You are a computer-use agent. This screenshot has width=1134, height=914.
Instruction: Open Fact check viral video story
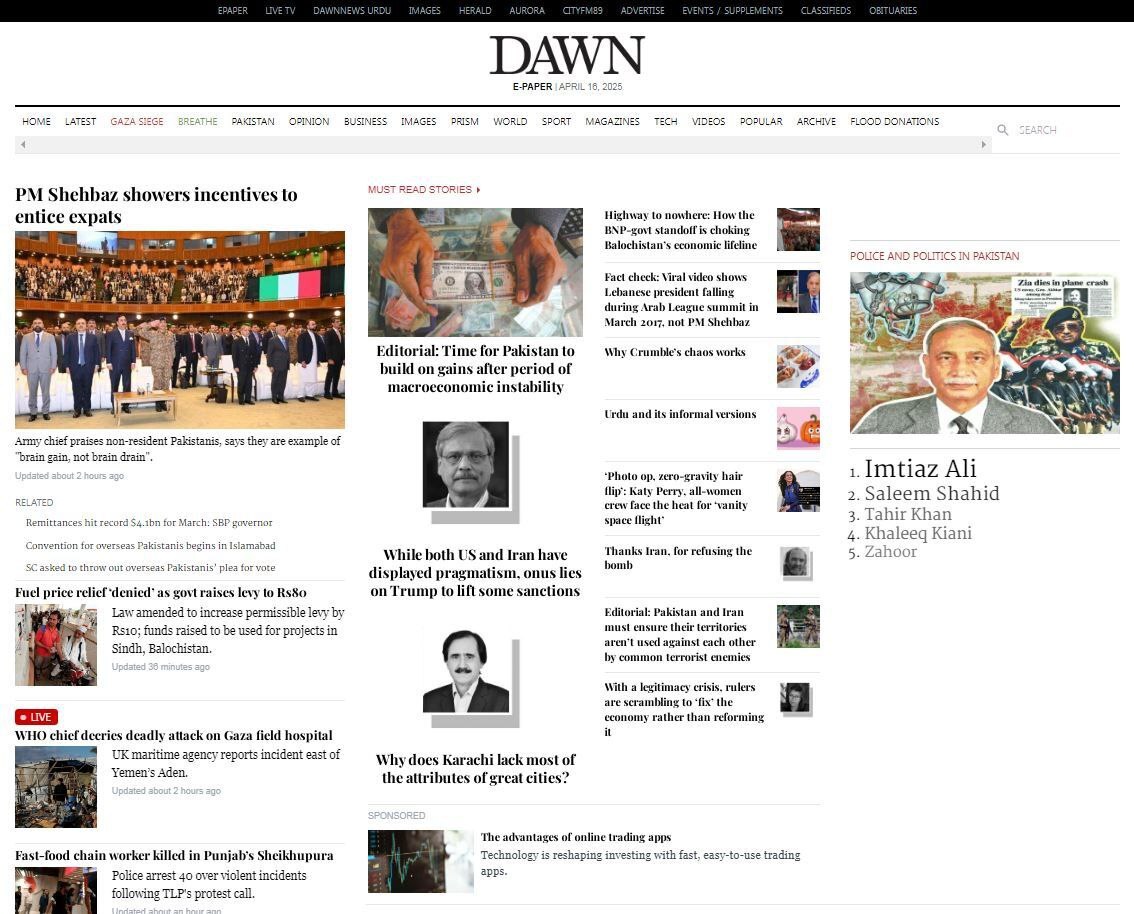click(x=681, y=299)
